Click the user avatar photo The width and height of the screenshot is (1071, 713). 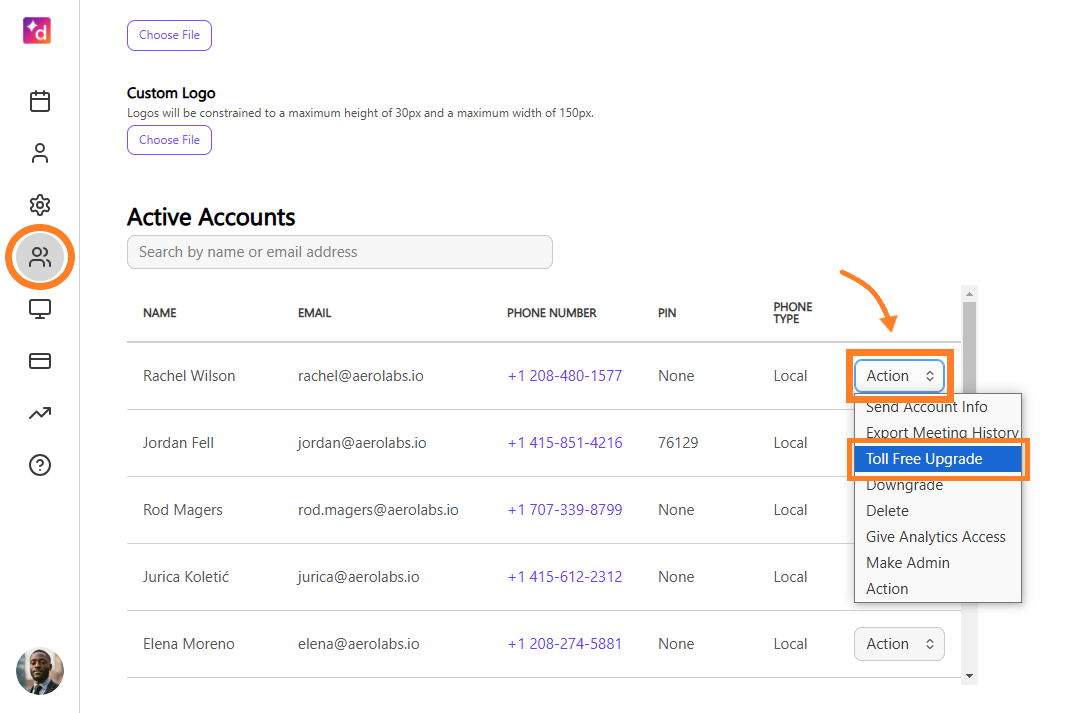[x=40, y=671]
